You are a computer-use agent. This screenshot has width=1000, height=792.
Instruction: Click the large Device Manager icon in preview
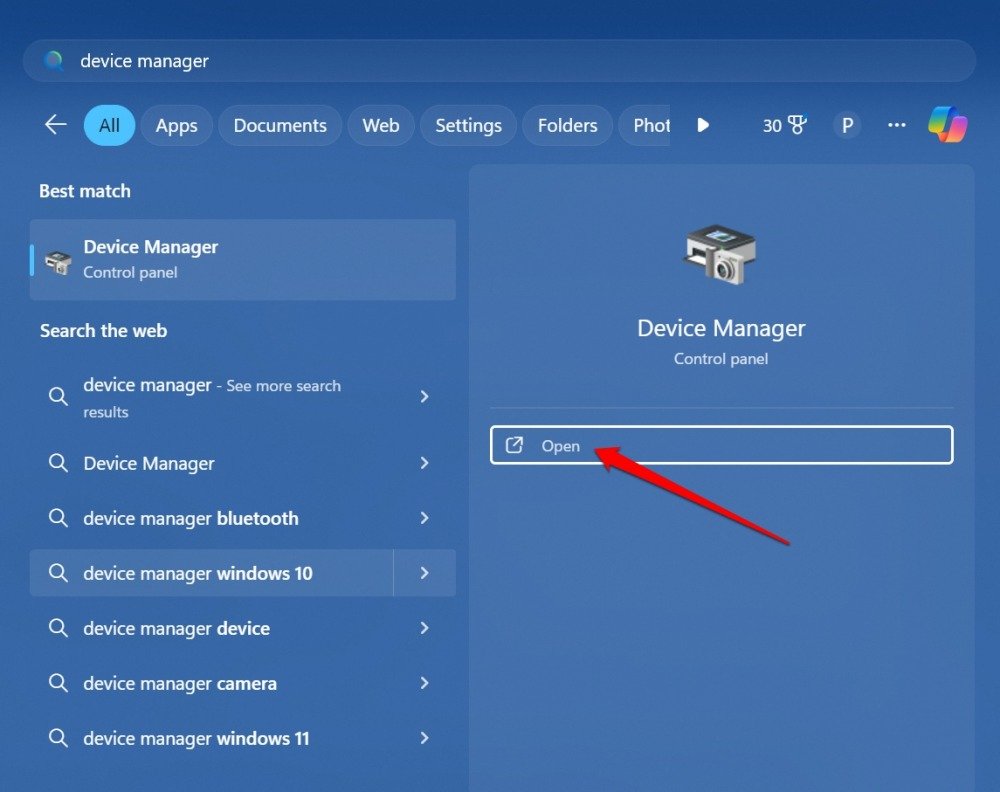(x=721, y=254)
